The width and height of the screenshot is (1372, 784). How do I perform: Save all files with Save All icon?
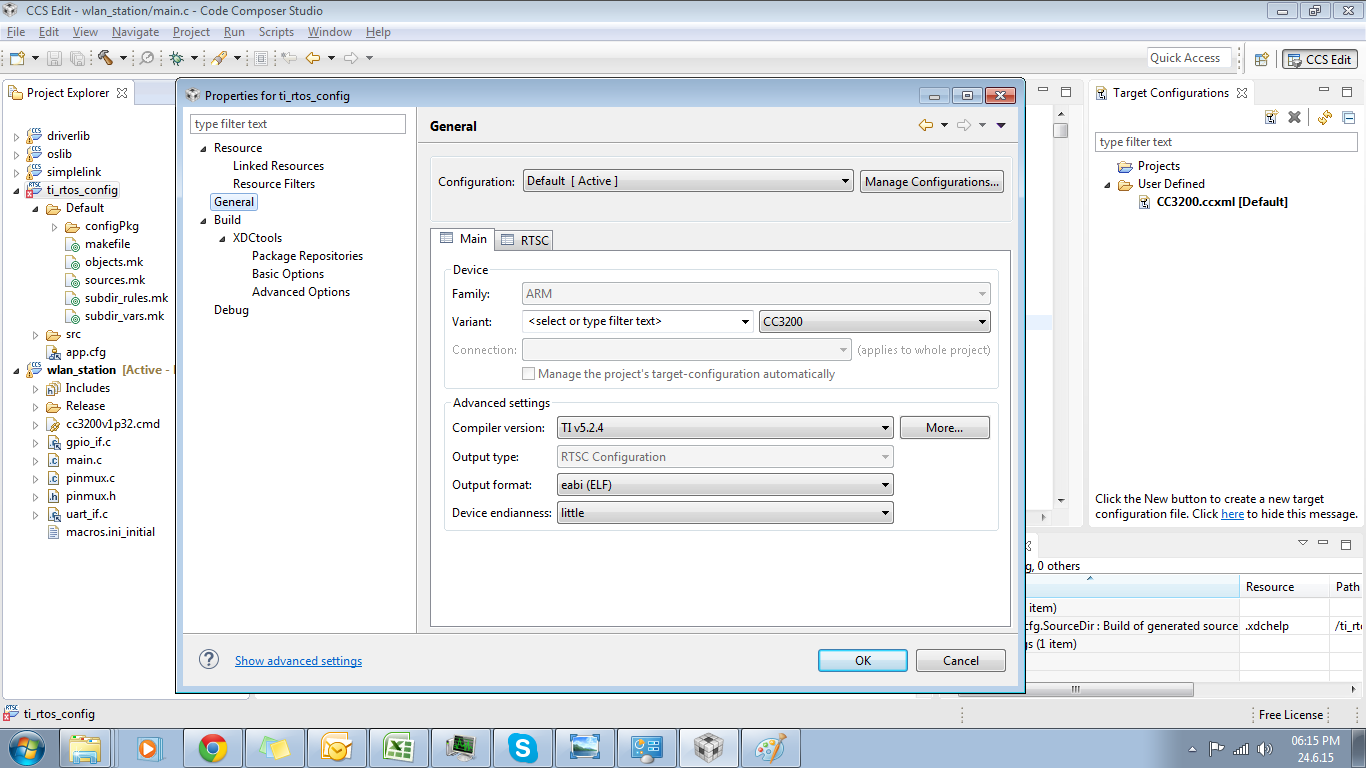[79, 59]
